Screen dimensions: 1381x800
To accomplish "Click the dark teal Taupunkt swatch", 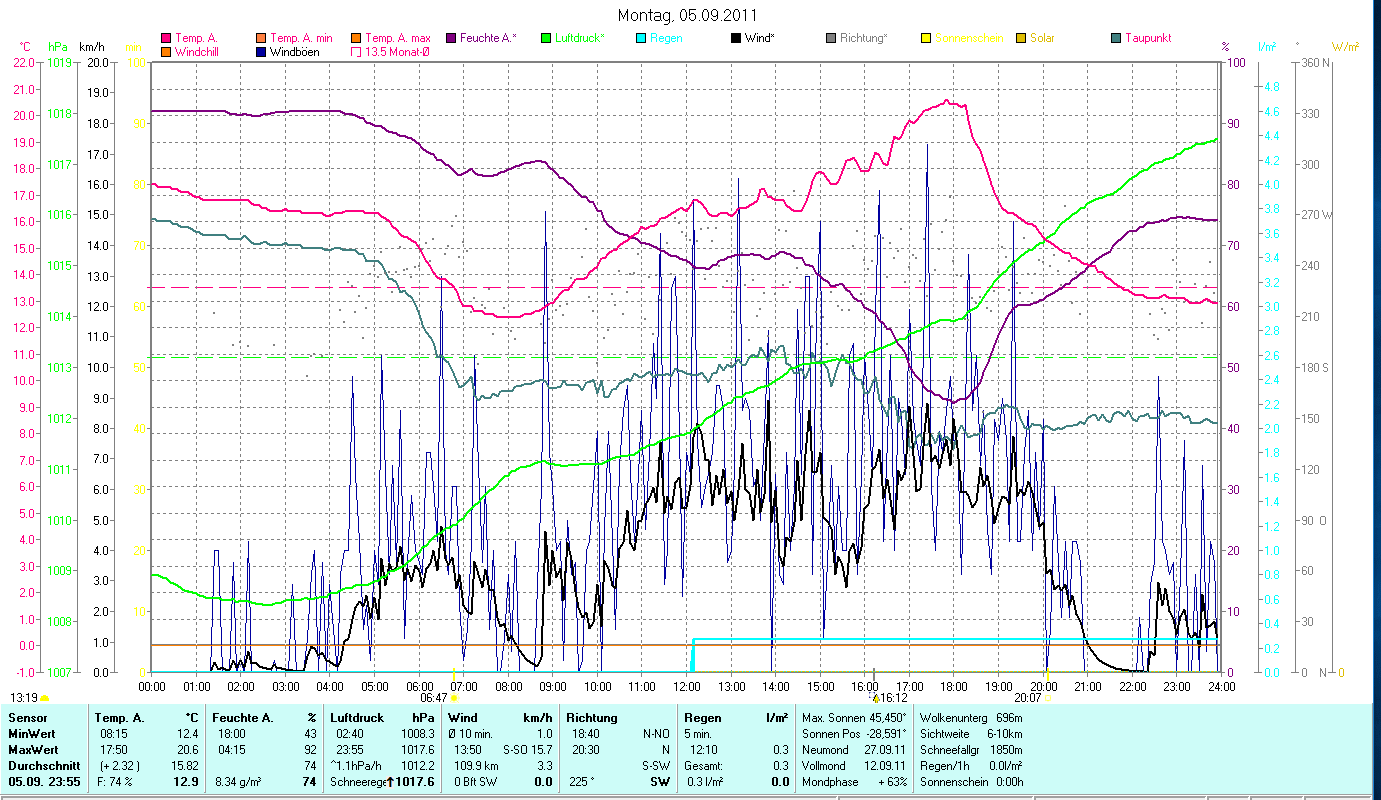I will pos(1116,38).
